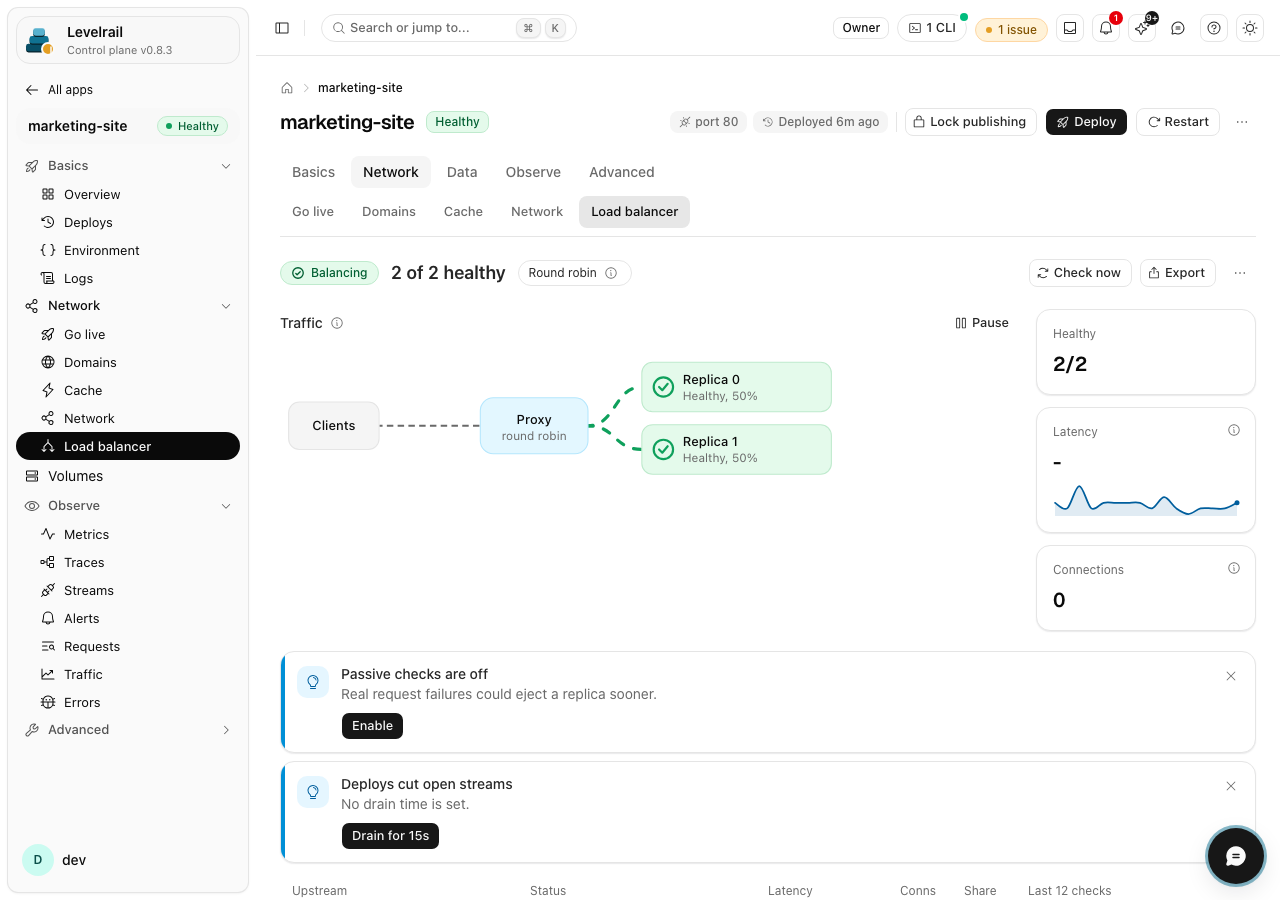Dismiss the Passive checks are off notice
Viewport: 1280px width, 900px height.
pyautogui.click(x=1231, y=676)
